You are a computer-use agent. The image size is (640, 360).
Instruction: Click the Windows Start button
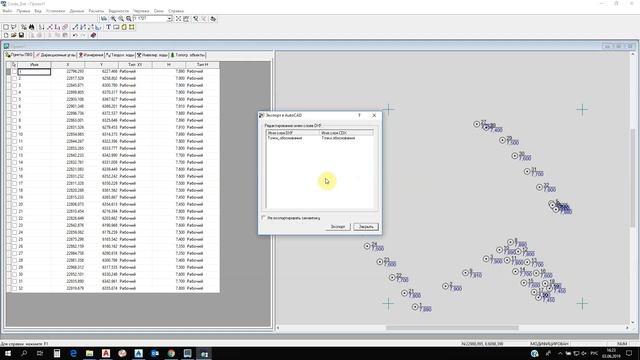pyautogui.click(x=8, y=353)
